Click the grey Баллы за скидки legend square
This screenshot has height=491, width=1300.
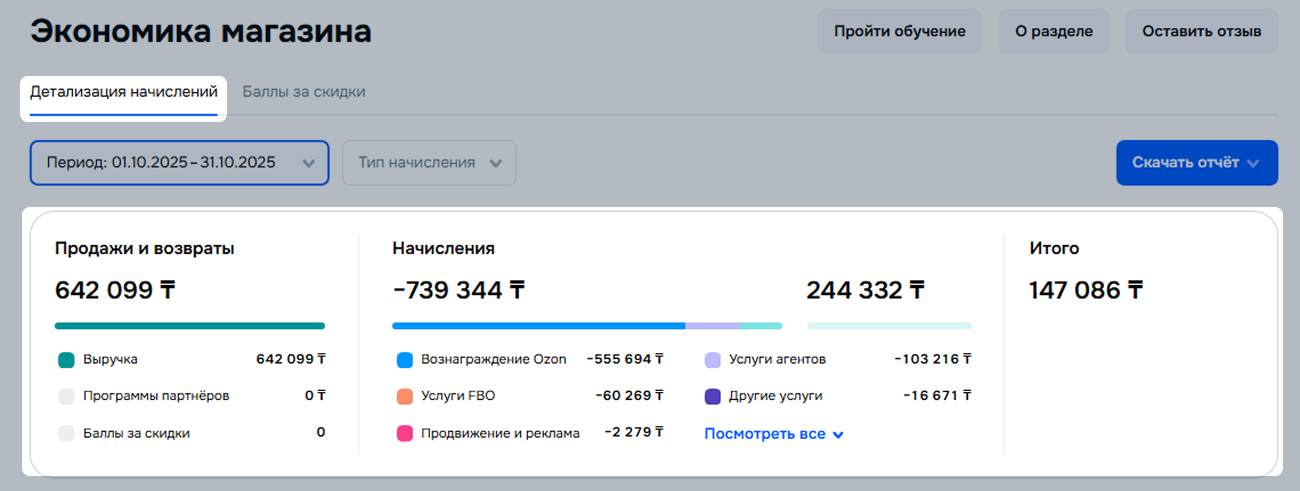pos(67,434)
